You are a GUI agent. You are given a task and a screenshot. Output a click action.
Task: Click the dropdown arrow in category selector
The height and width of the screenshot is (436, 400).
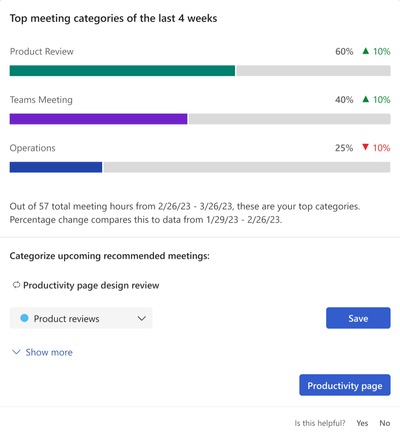142,318
